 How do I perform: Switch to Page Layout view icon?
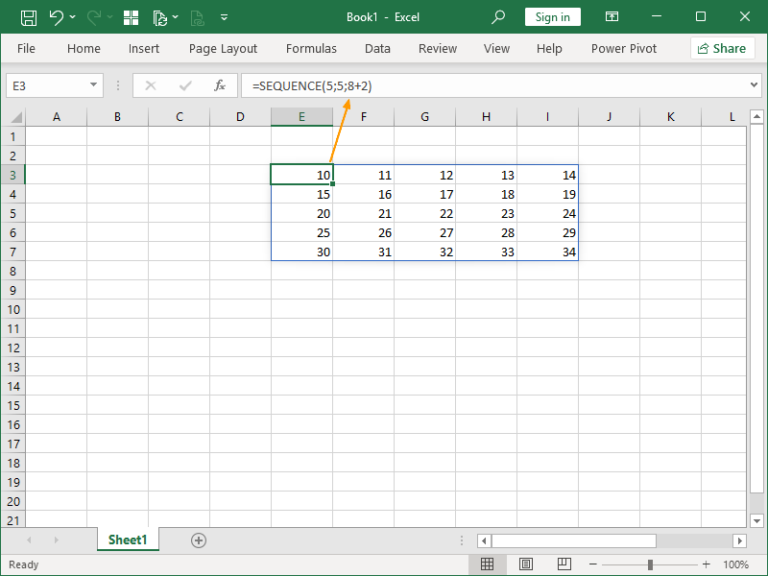click(x=526, y=564)
